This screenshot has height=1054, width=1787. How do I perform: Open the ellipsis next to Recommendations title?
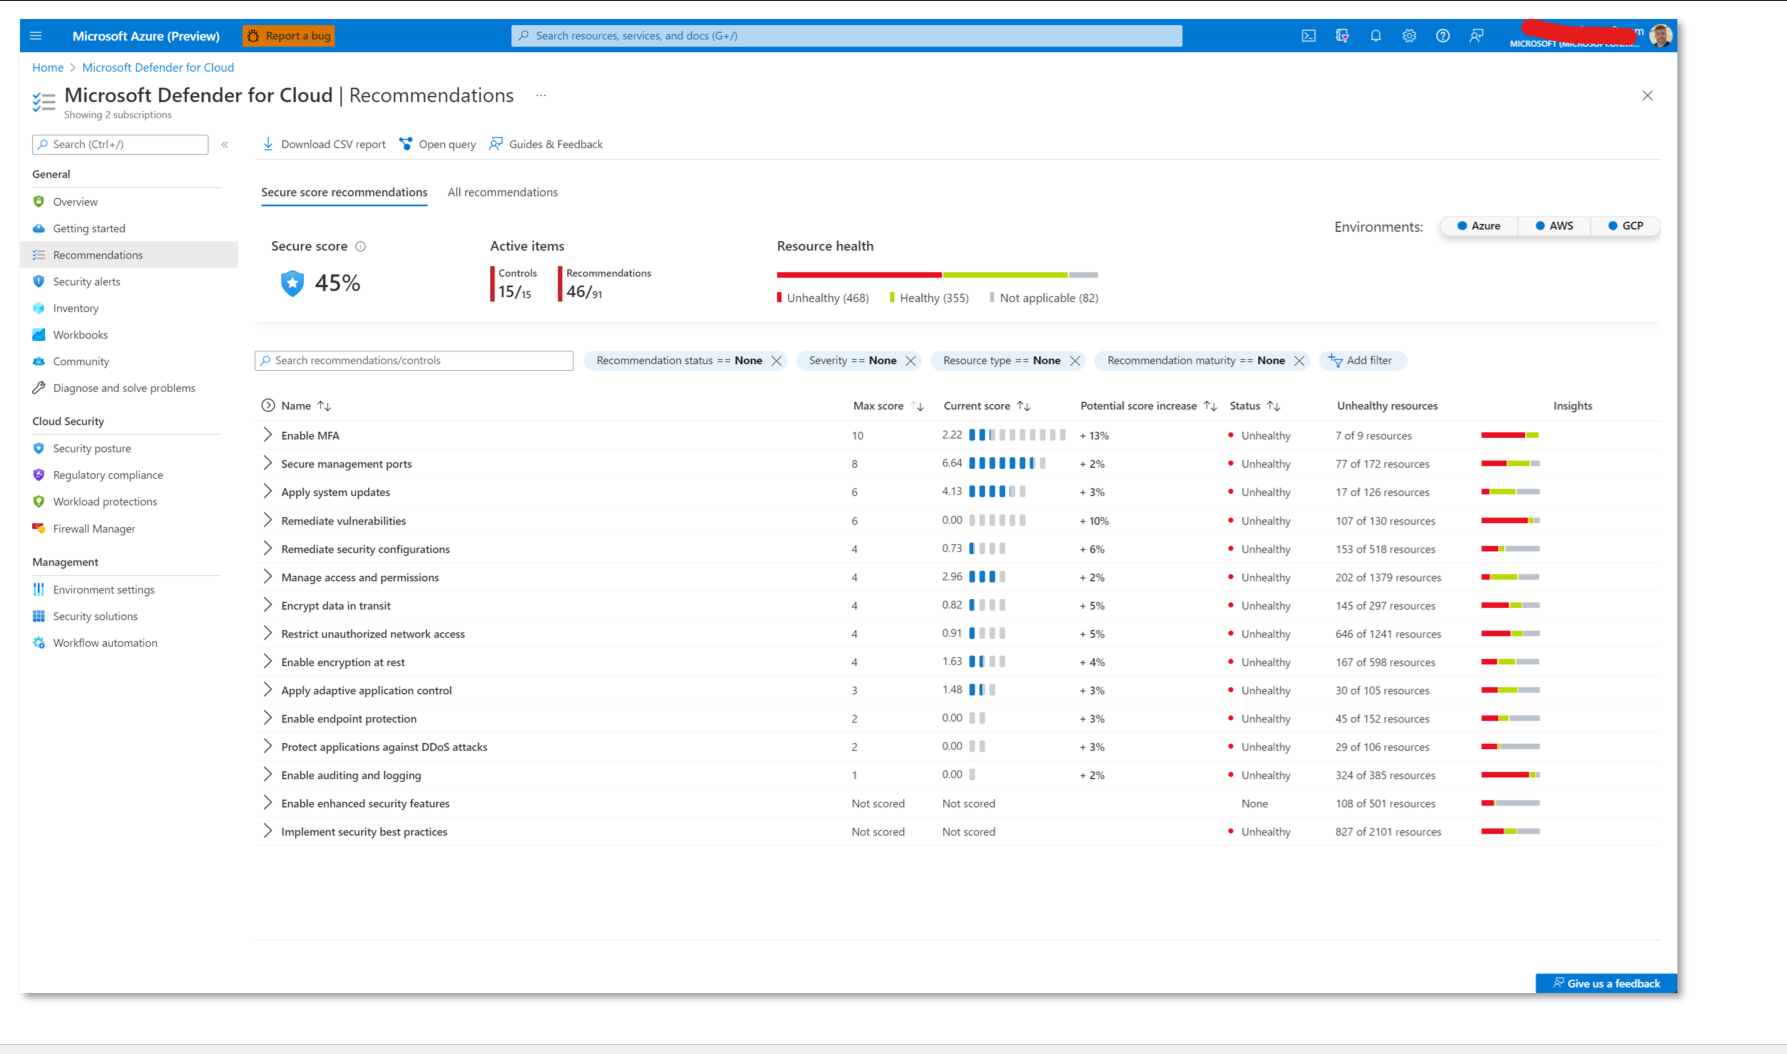pos(541,96)
